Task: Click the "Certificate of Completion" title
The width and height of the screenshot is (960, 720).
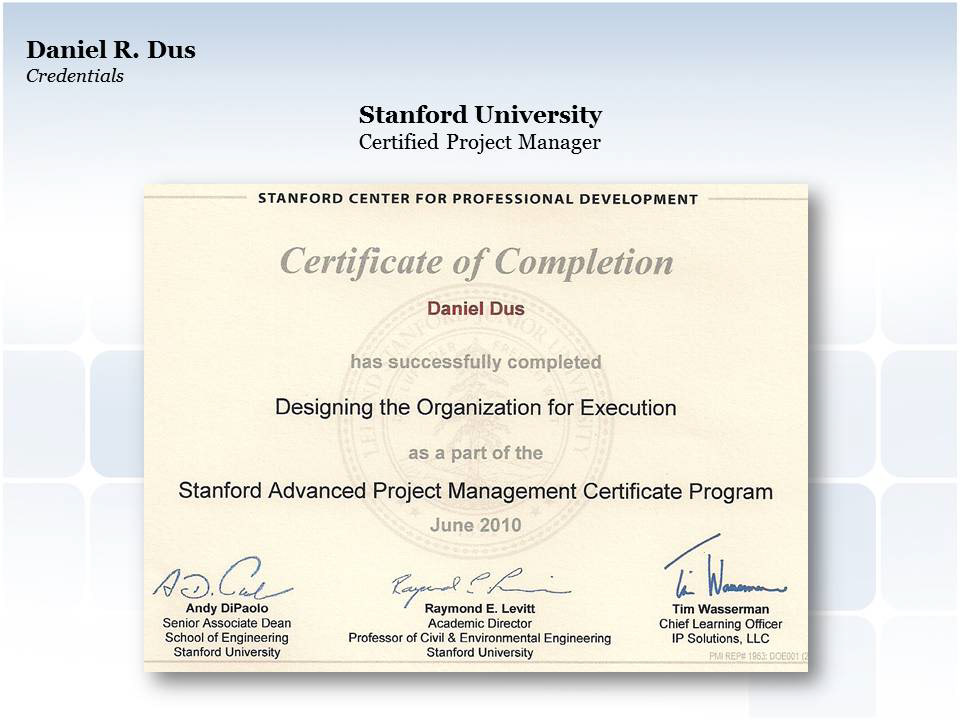Action: pyautogui.click(x=476, y=262)
